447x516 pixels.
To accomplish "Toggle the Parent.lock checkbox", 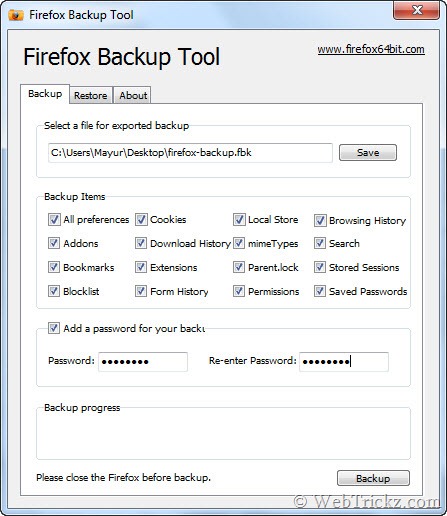I will [x=239, y=267].
